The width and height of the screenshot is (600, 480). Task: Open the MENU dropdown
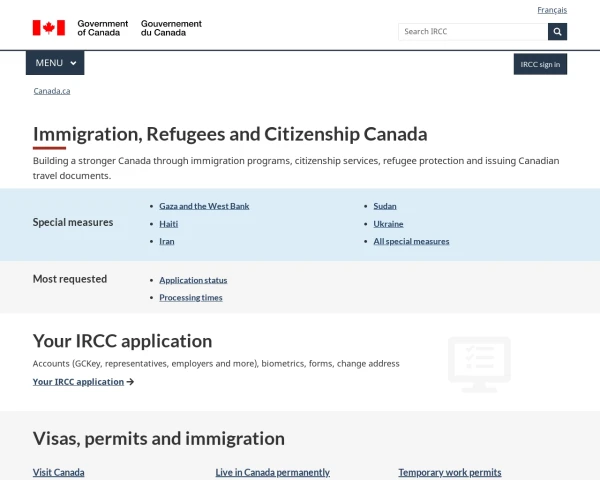tap(55, 63)
